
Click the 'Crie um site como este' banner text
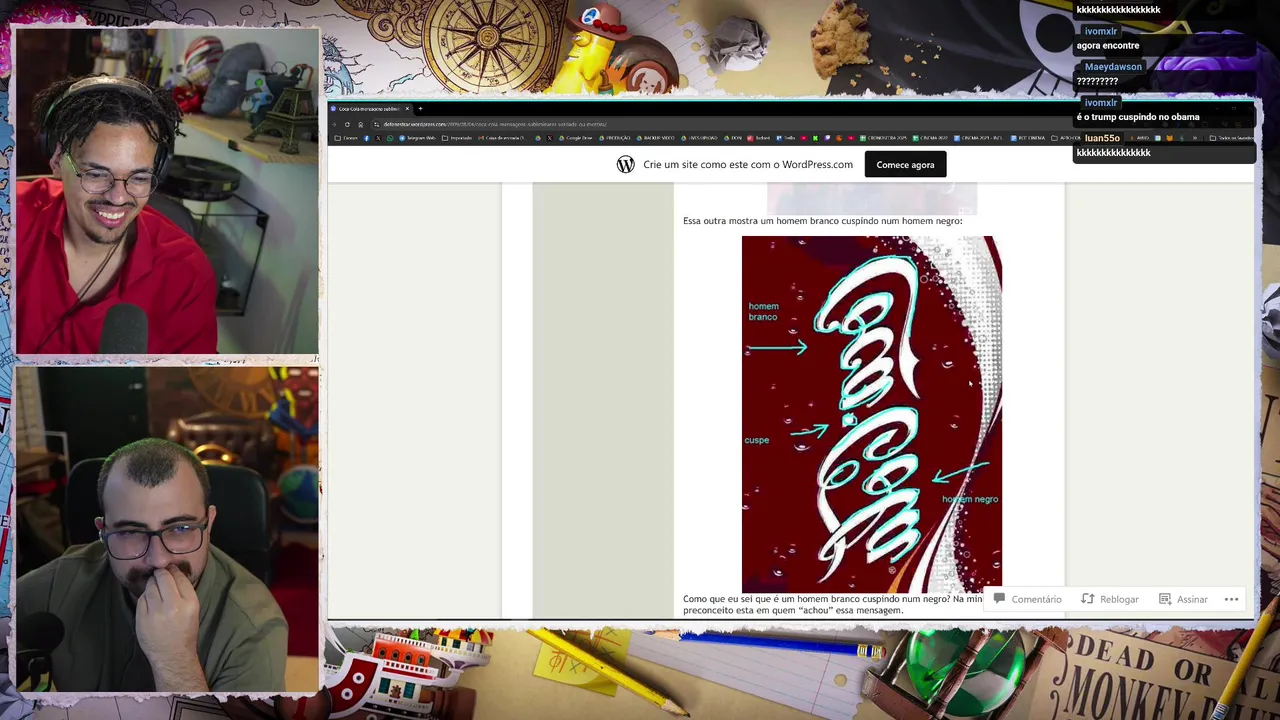point(748,165)
